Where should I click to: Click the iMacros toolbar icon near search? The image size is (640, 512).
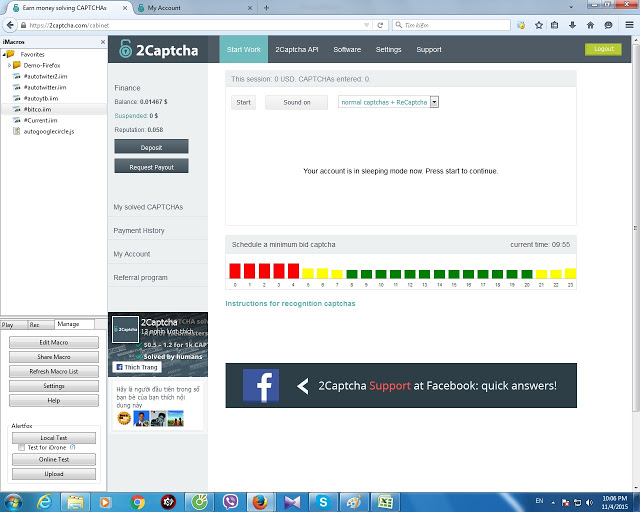(521, 25)
